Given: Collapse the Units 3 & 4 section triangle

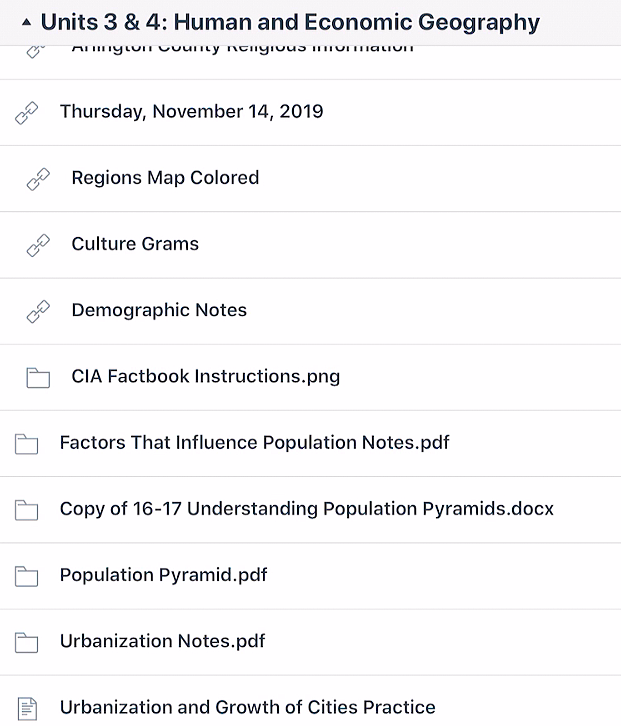Looking at the screenshot, I should pyautogui.click(x=26, y=22).
